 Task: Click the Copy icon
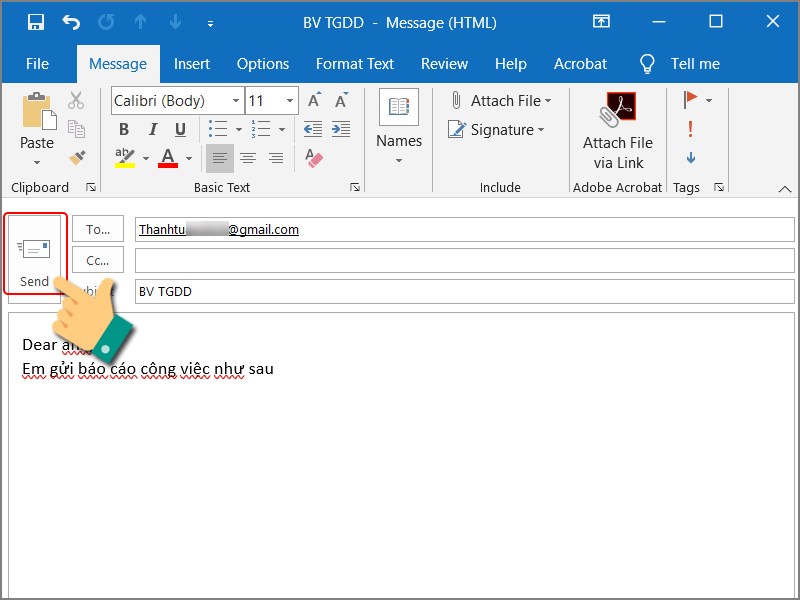[x=76, y=129]
